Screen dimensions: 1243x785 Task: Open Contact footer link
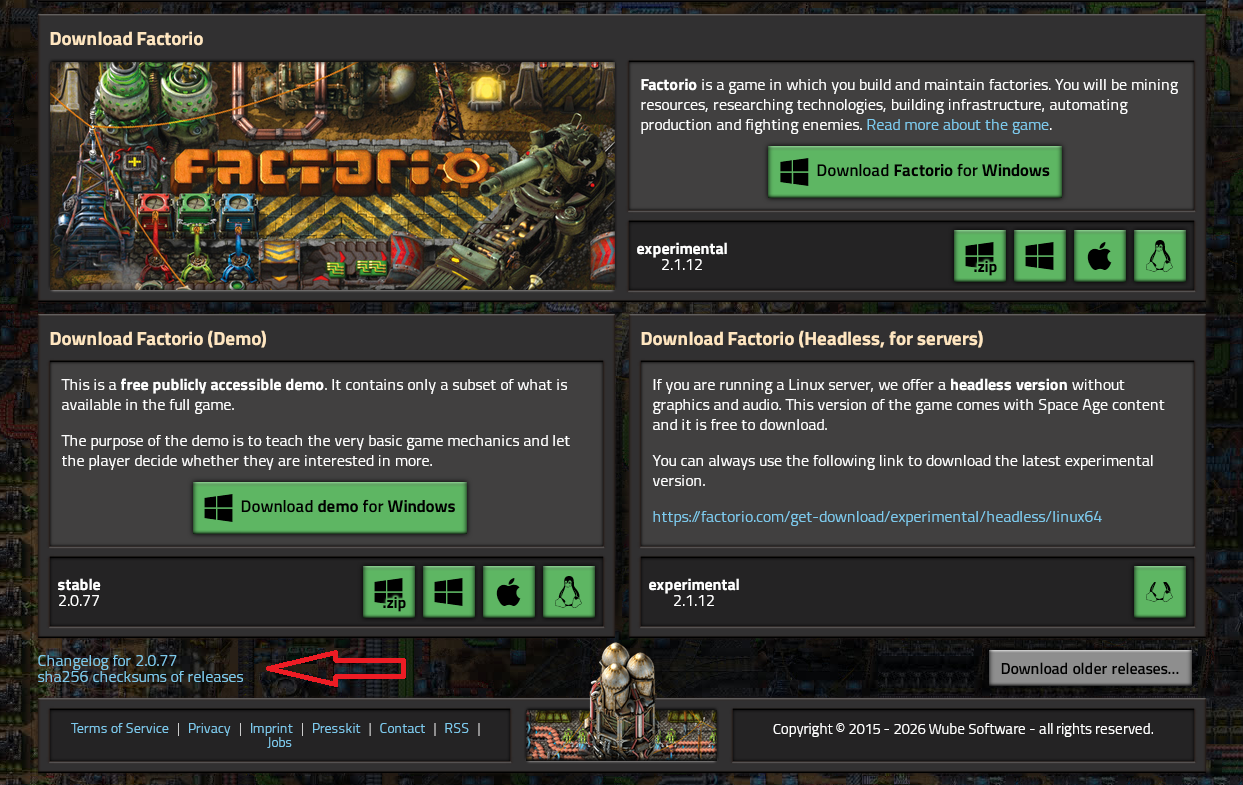click(x=402, y=729)
